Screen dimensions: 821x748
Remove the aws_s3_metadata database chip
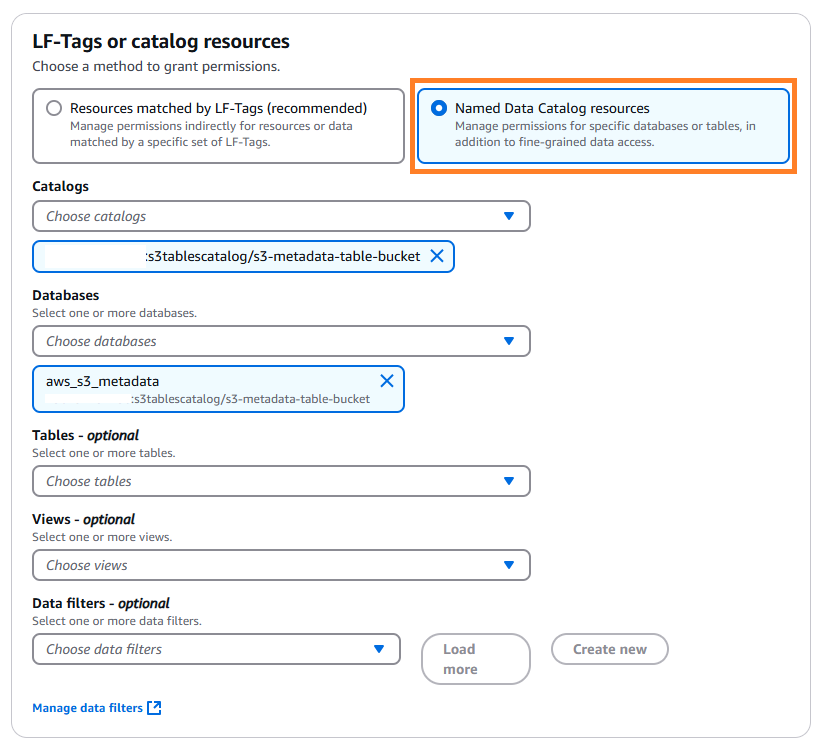pyautogui.click(x=387, y=381)
